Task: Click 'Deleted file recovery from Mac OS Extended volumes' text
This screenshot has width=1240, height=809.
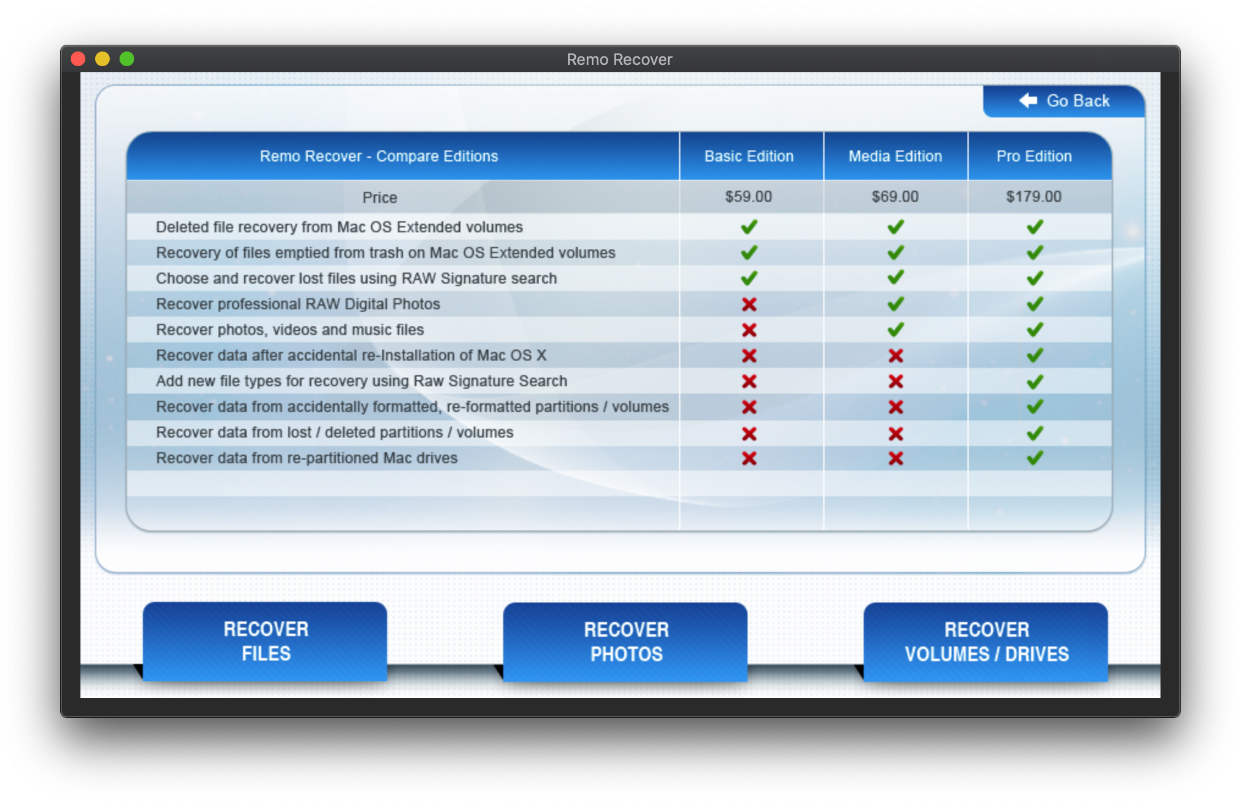Action: [339, 227]
